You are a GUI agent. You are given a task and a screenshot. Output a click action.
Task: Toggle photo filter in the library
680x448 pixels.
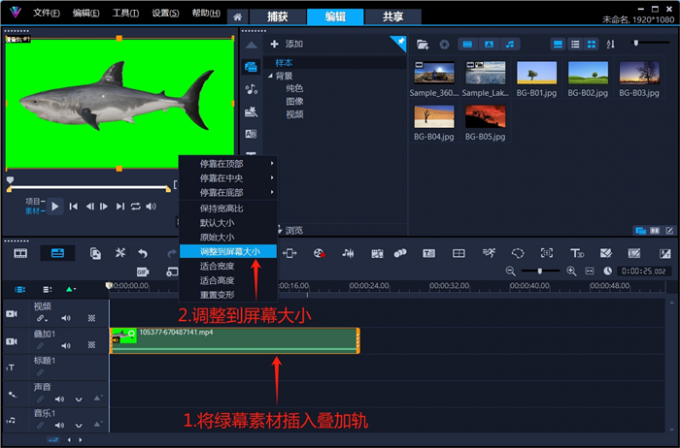click(x=489, y=44)
